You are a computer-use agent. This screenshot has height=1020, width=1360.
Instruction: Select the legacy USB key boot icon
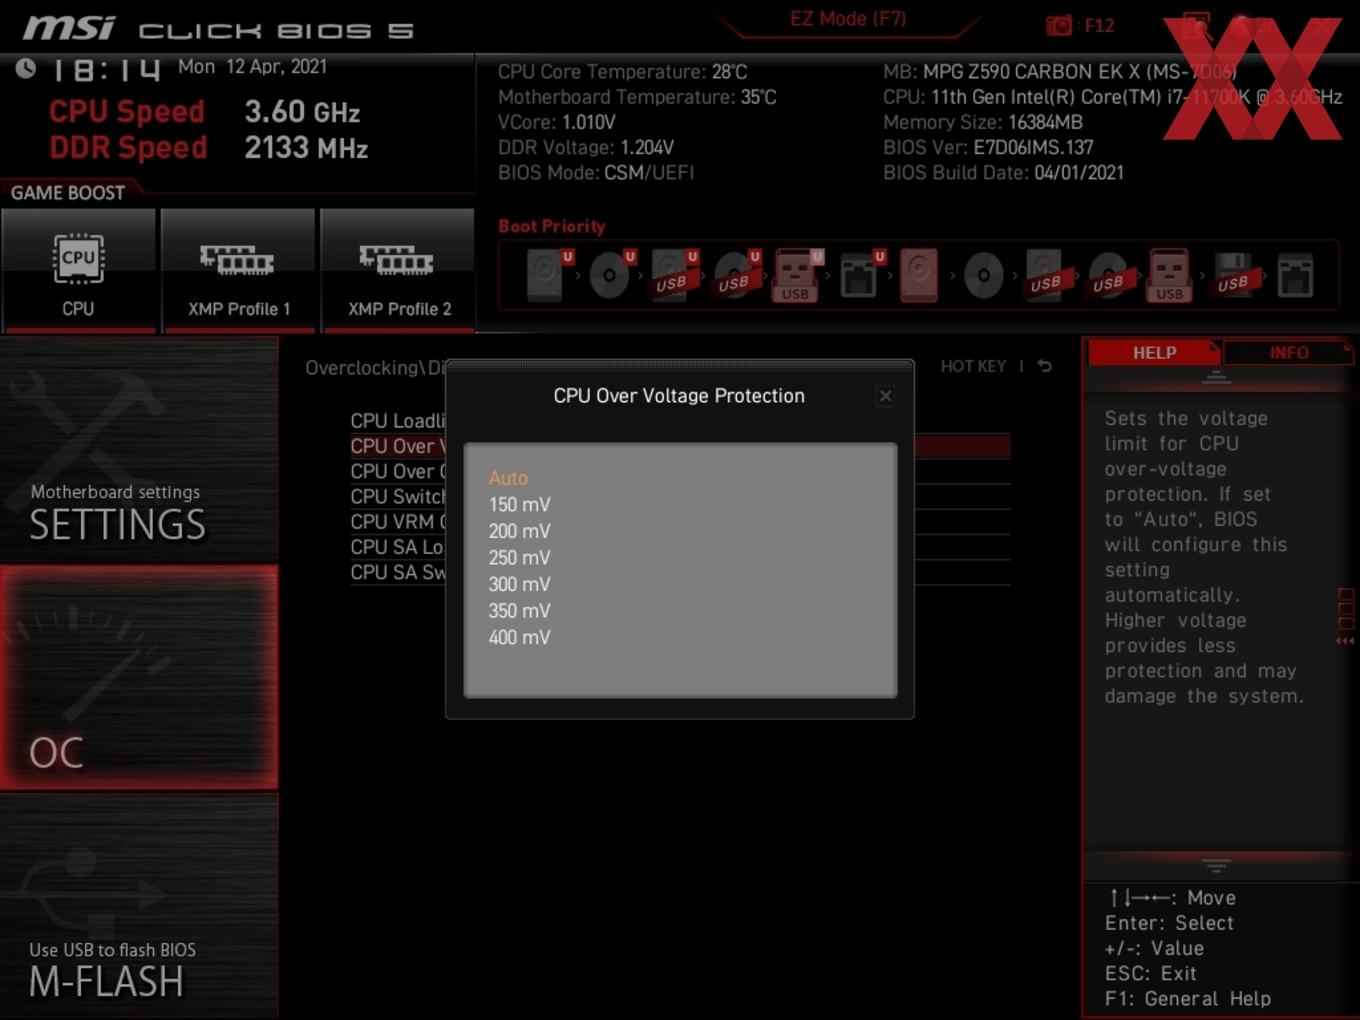(1170, 274)
